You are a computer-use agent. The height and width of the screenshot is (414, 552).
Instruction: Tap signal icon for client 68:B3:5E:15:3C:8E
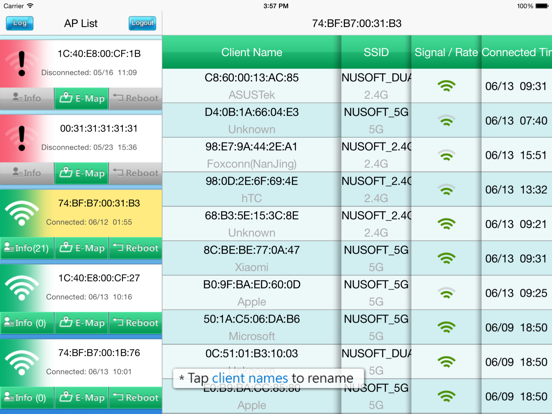coord(446,224)
